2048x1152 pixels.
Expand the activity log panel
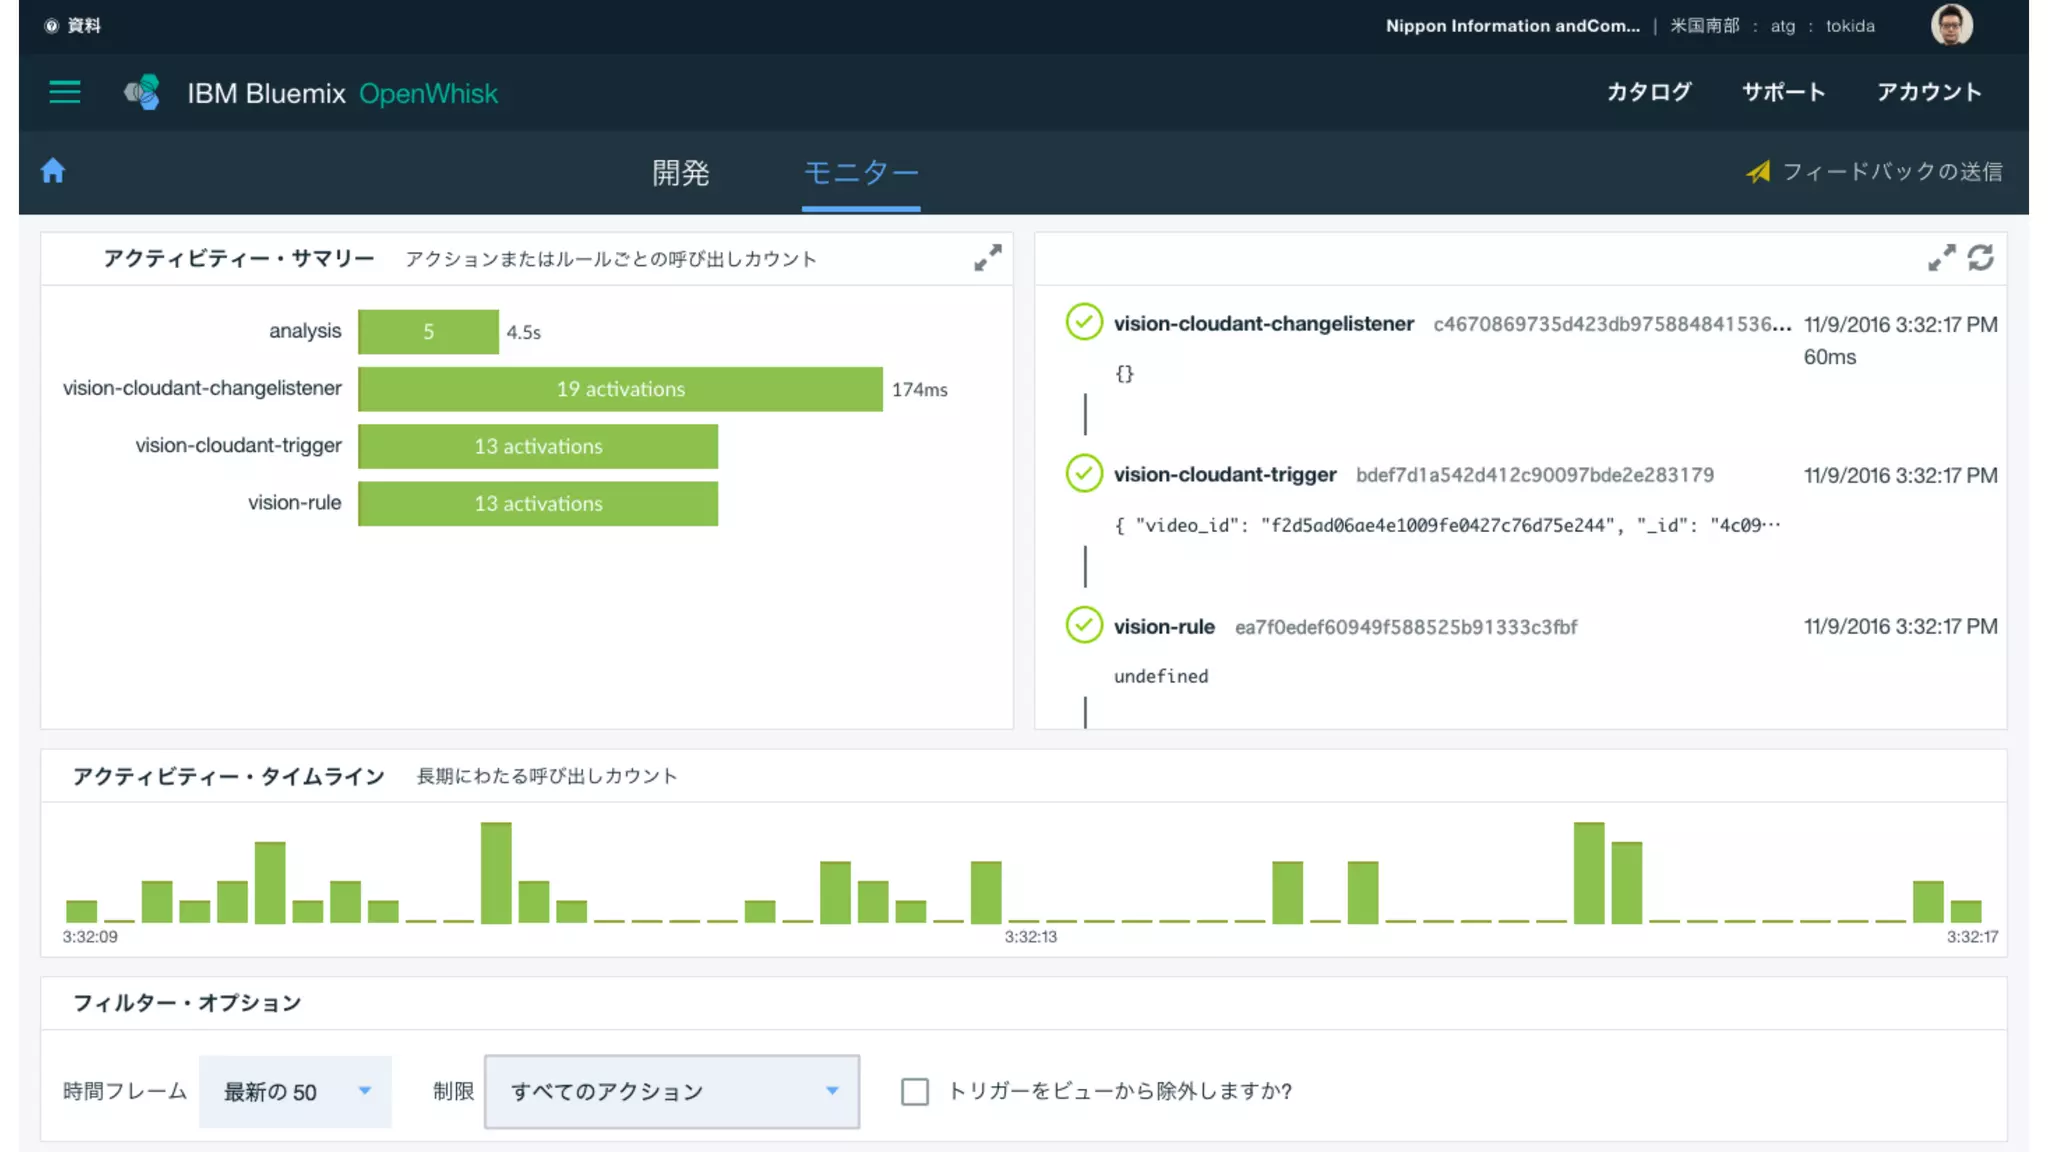coord(1941,258)
